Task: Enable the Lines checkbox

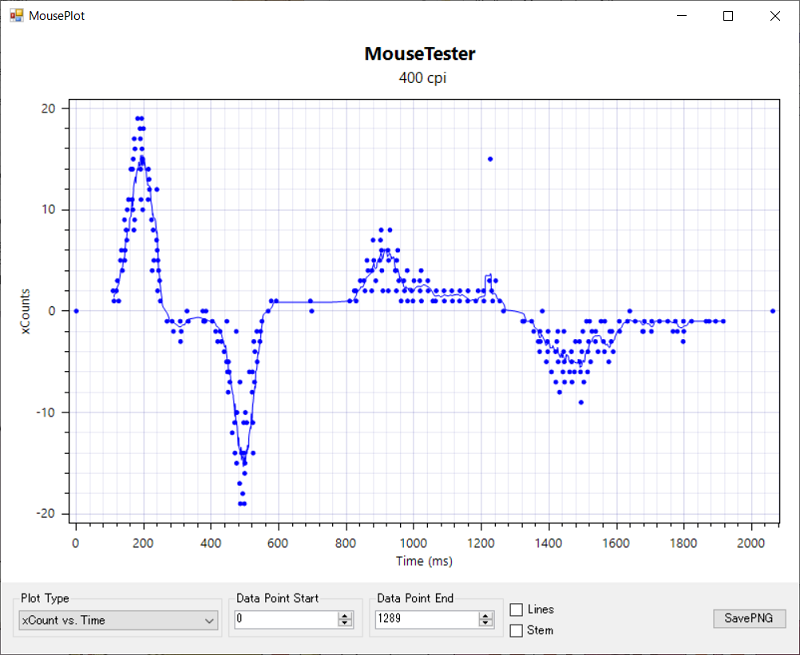Action: pos(516,610)
